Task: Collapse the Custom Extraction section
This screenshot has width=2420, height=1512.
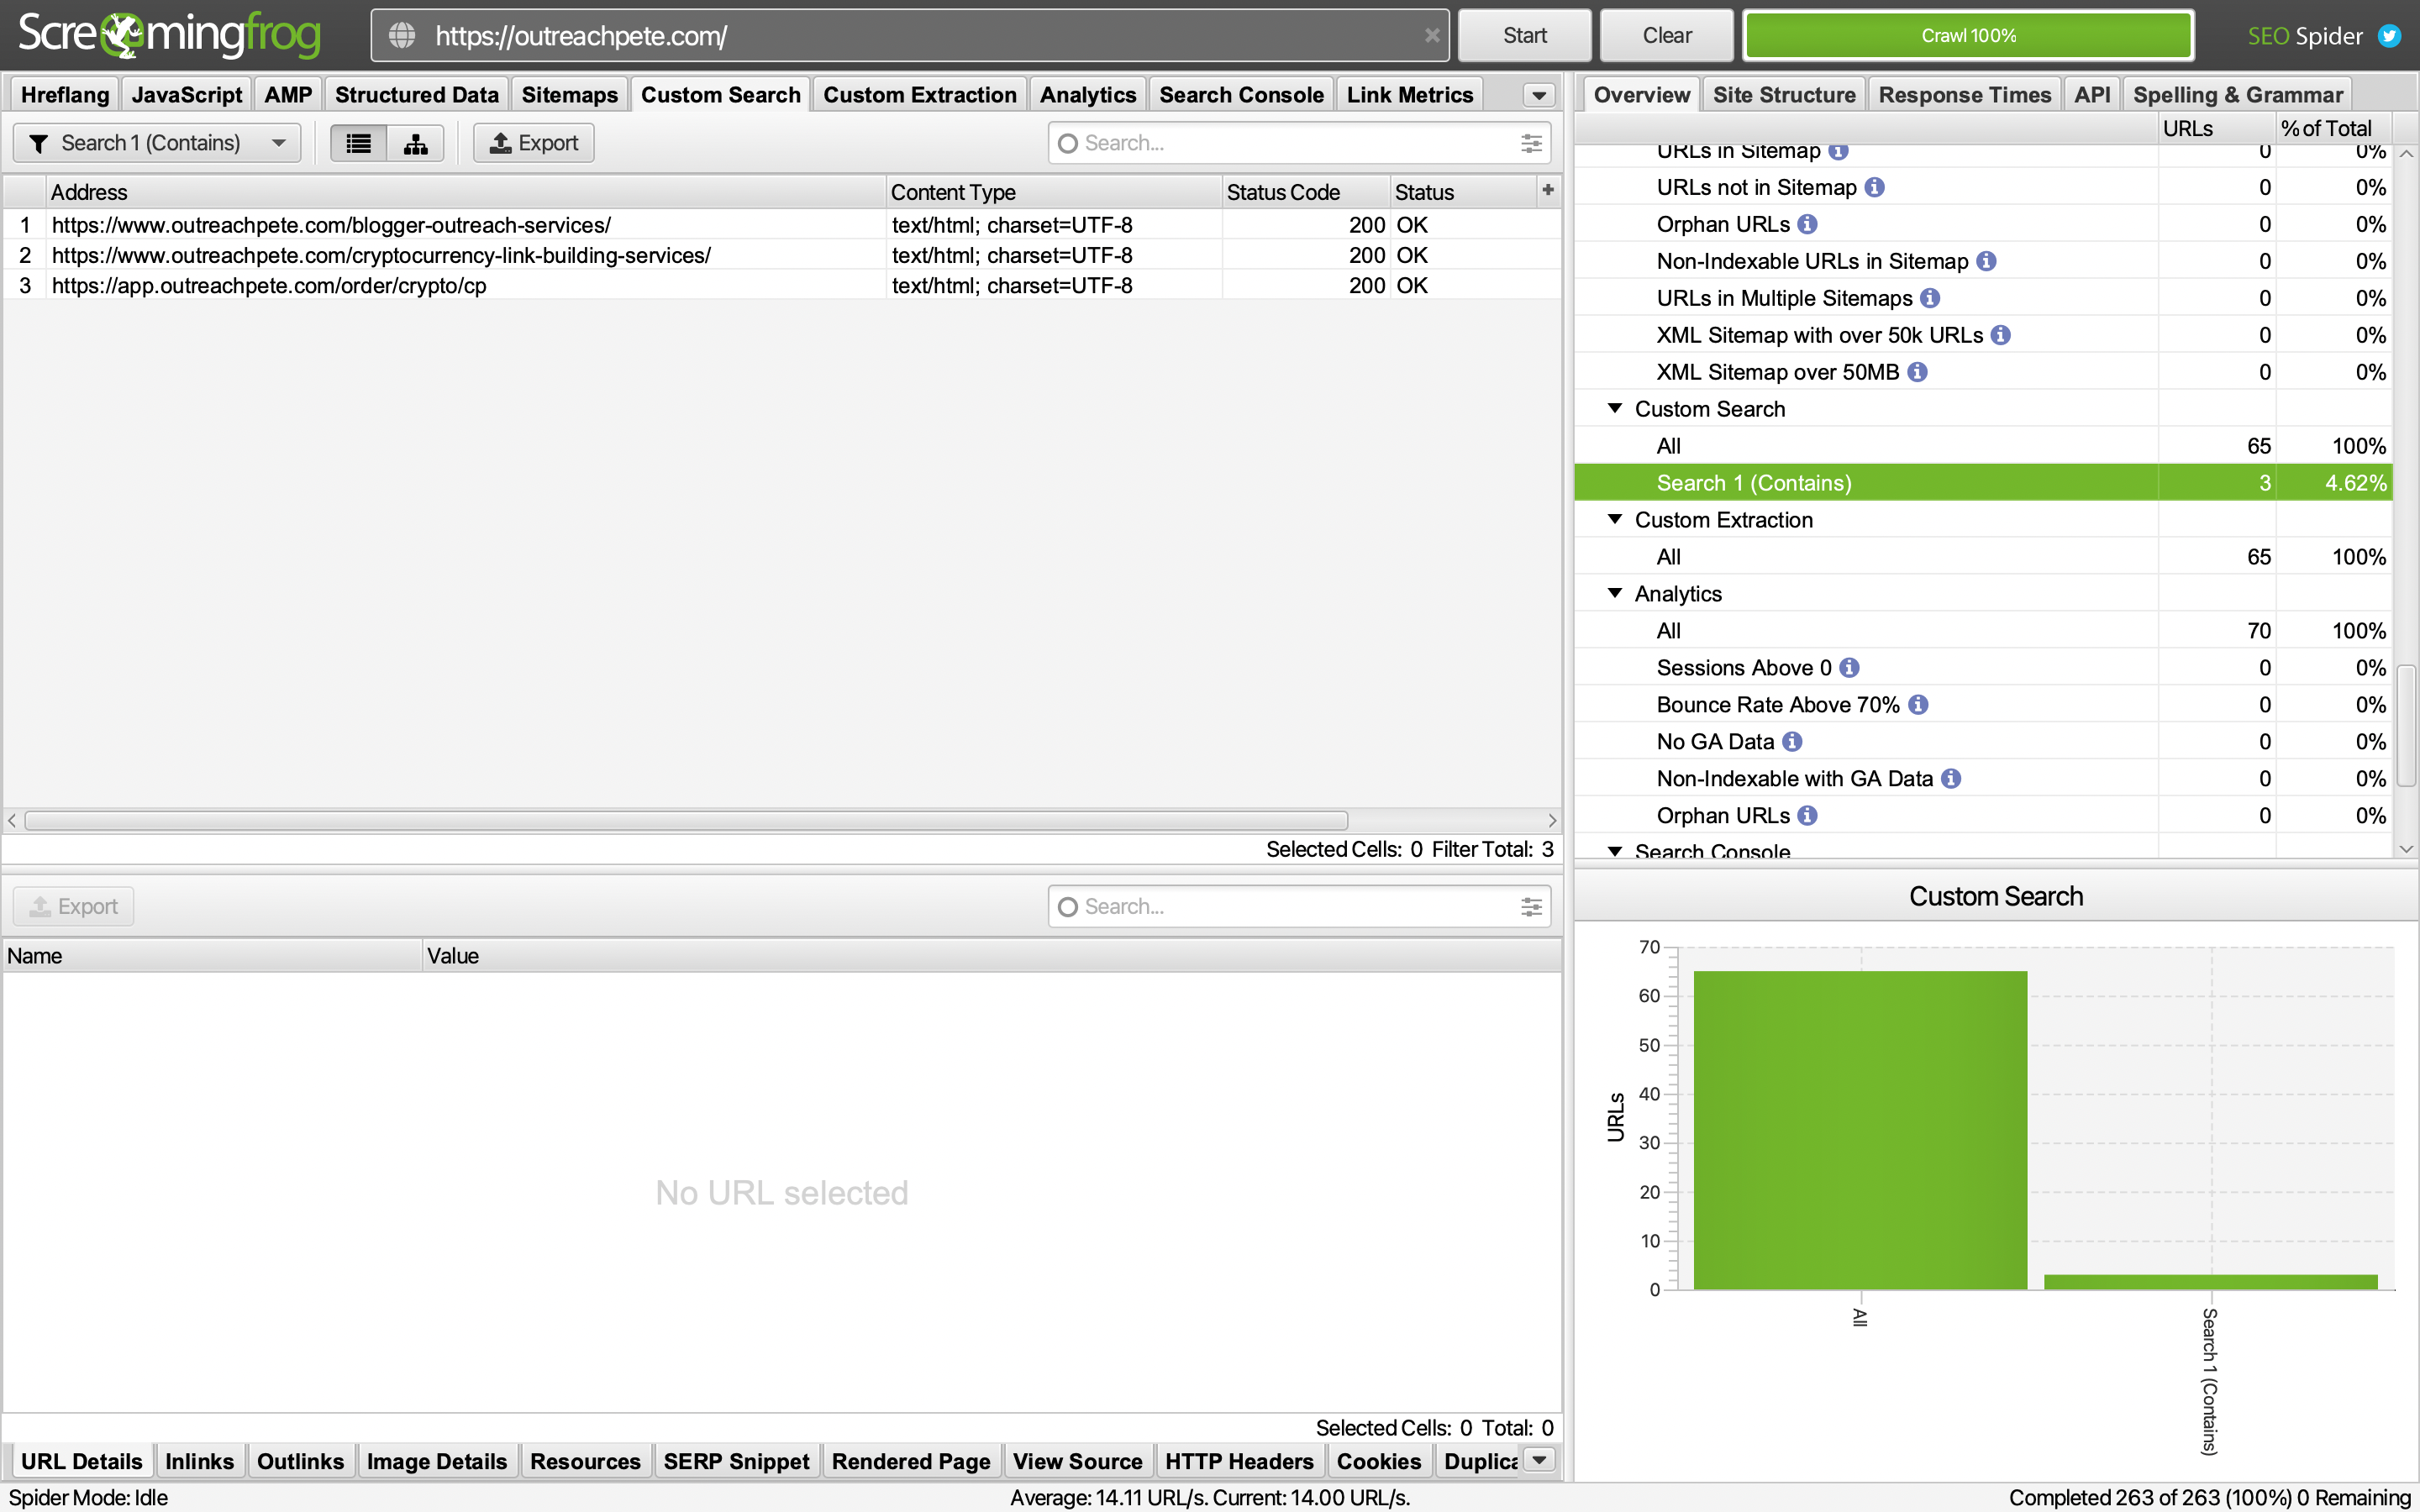Action: click(1614, 519)
